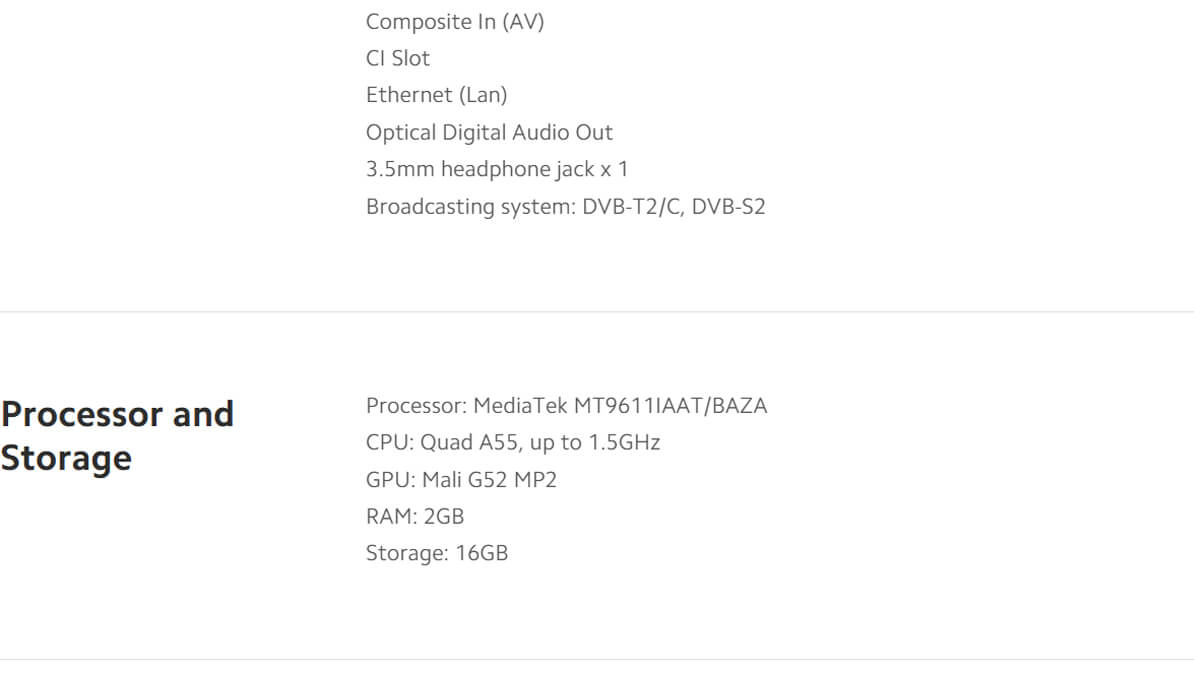1194x700 pixels.
Task: Select the "MediaTek MT9611IAAT/BAZA" model text
Action: coord(620,406)
